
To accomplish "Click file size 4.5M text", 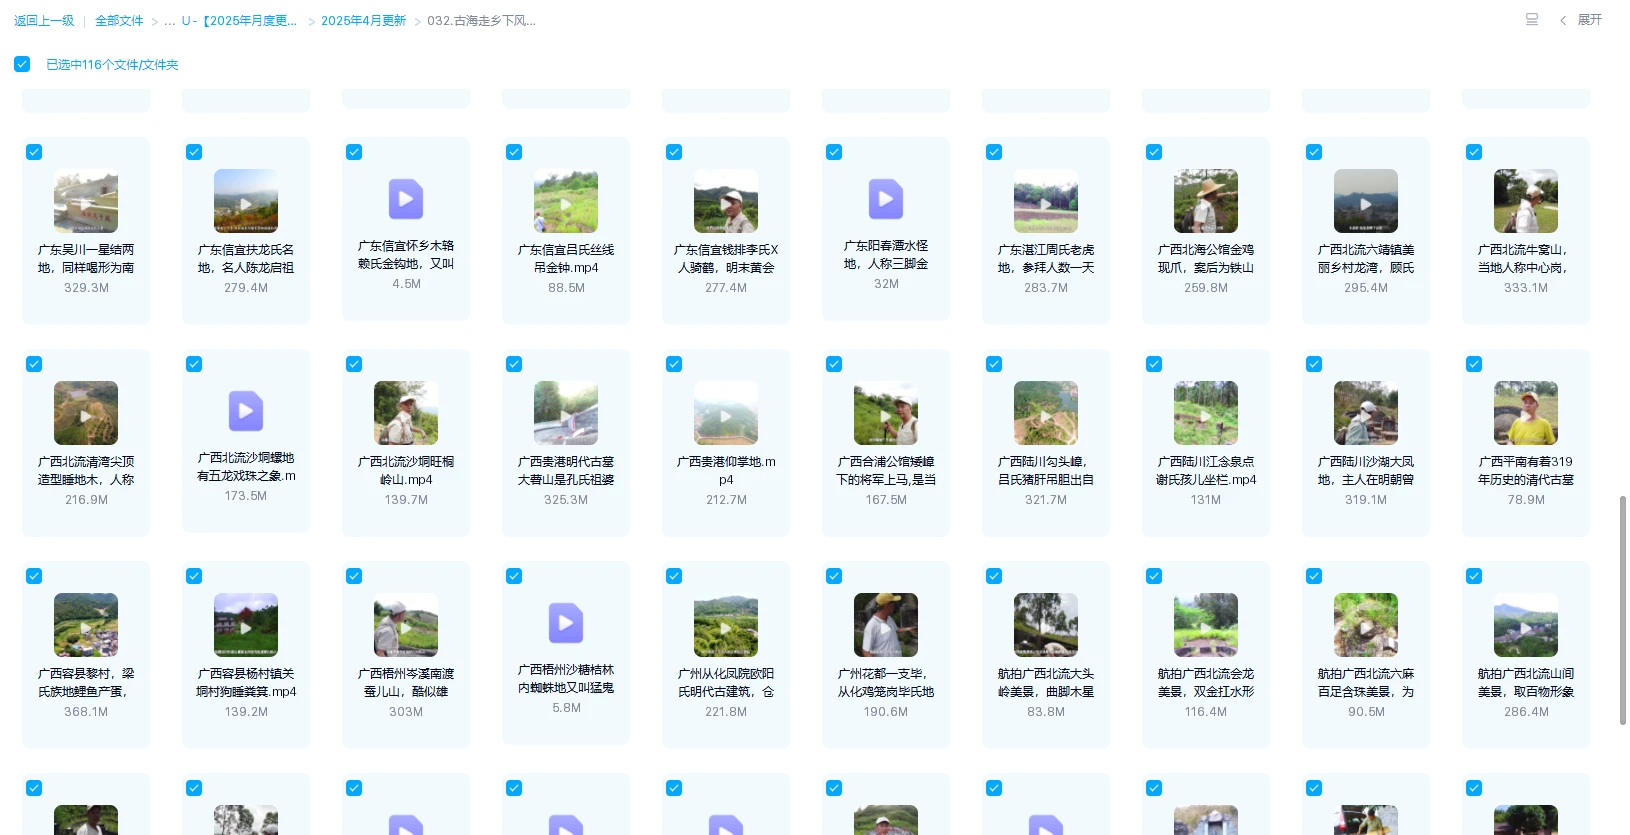I will [x=406, y=284].
